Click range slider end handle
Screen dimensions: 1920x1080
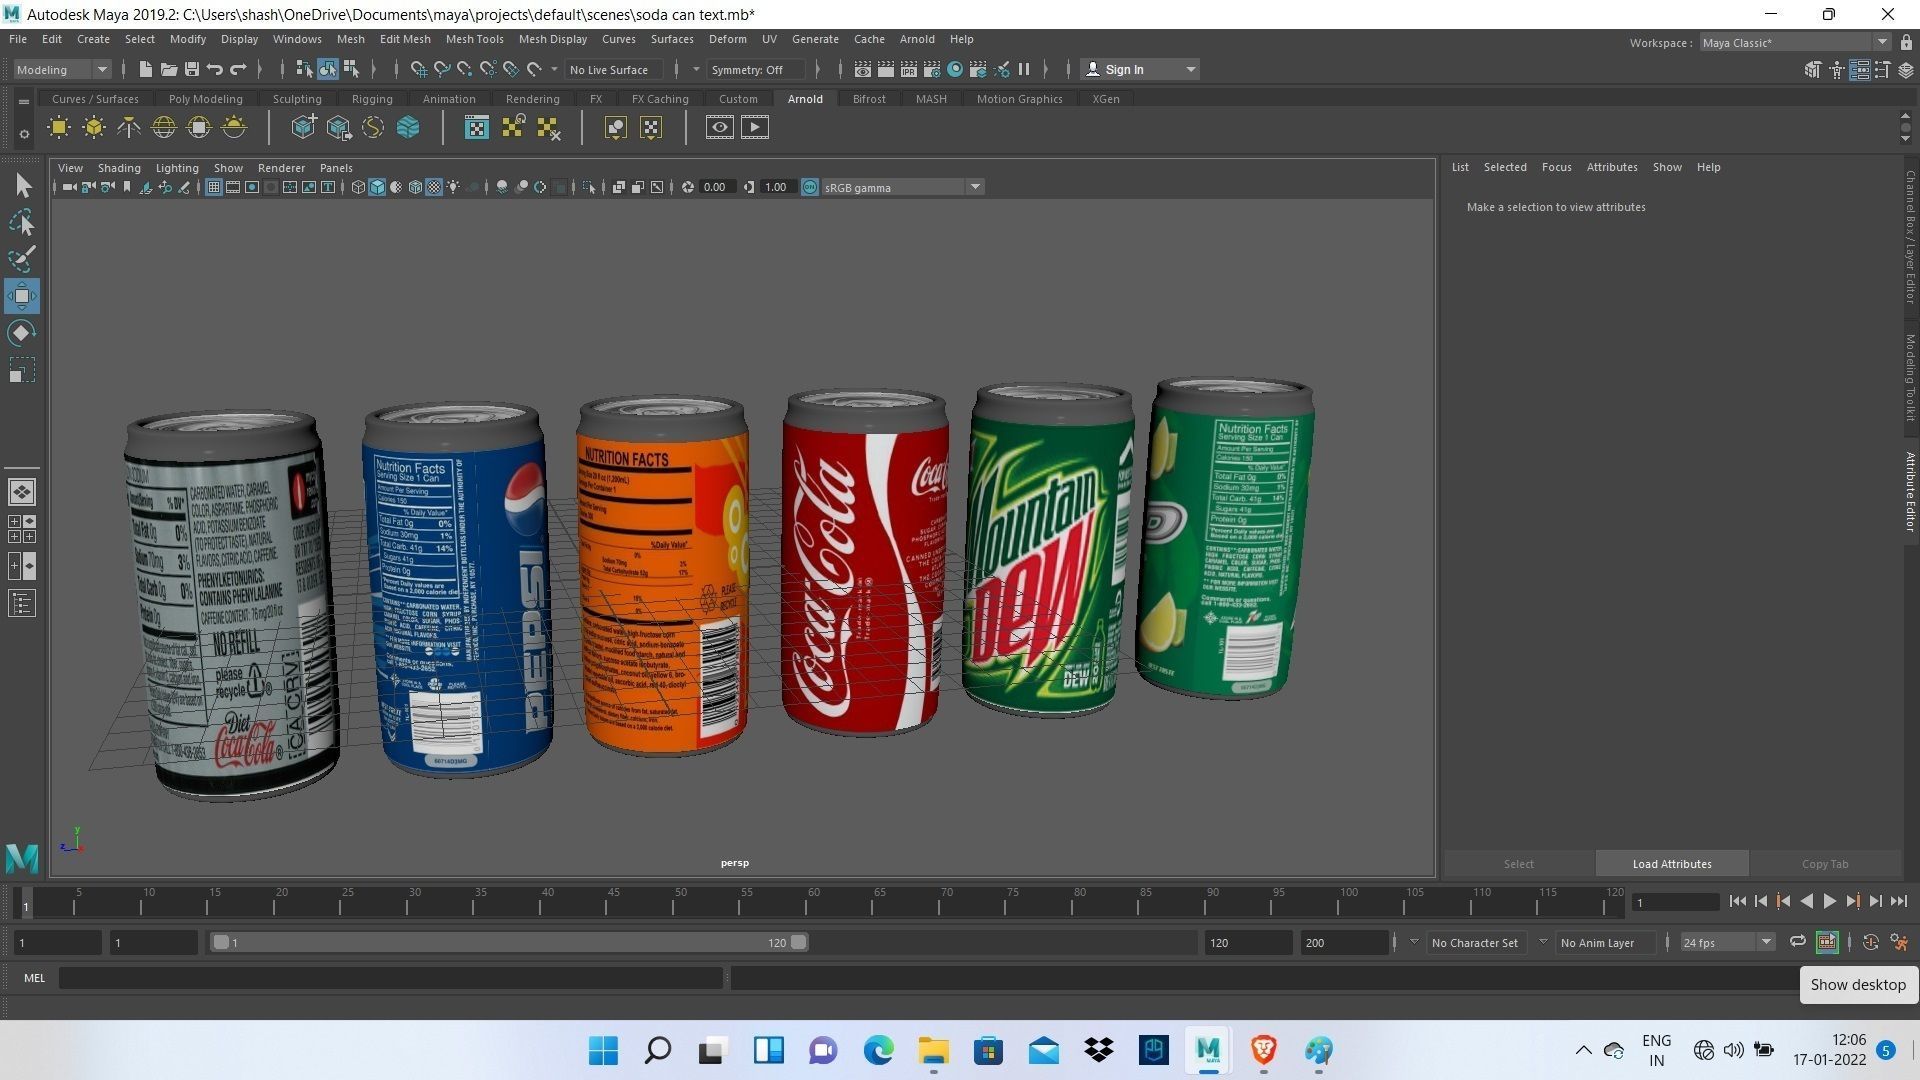coord(798,942)
